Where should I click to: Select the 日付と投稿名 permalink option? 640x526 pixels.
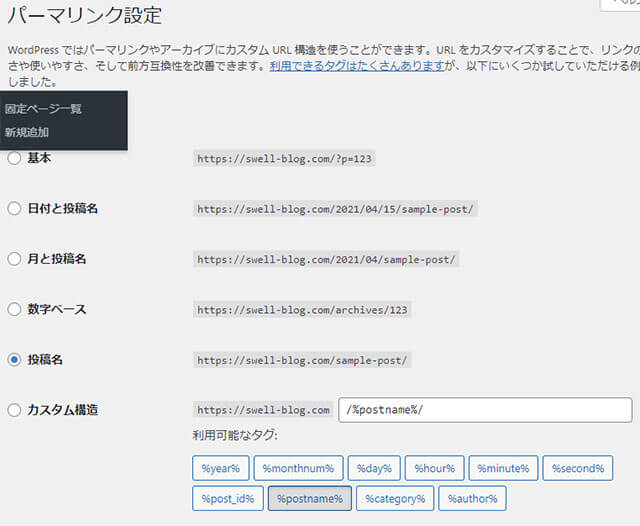coord(14,208)
